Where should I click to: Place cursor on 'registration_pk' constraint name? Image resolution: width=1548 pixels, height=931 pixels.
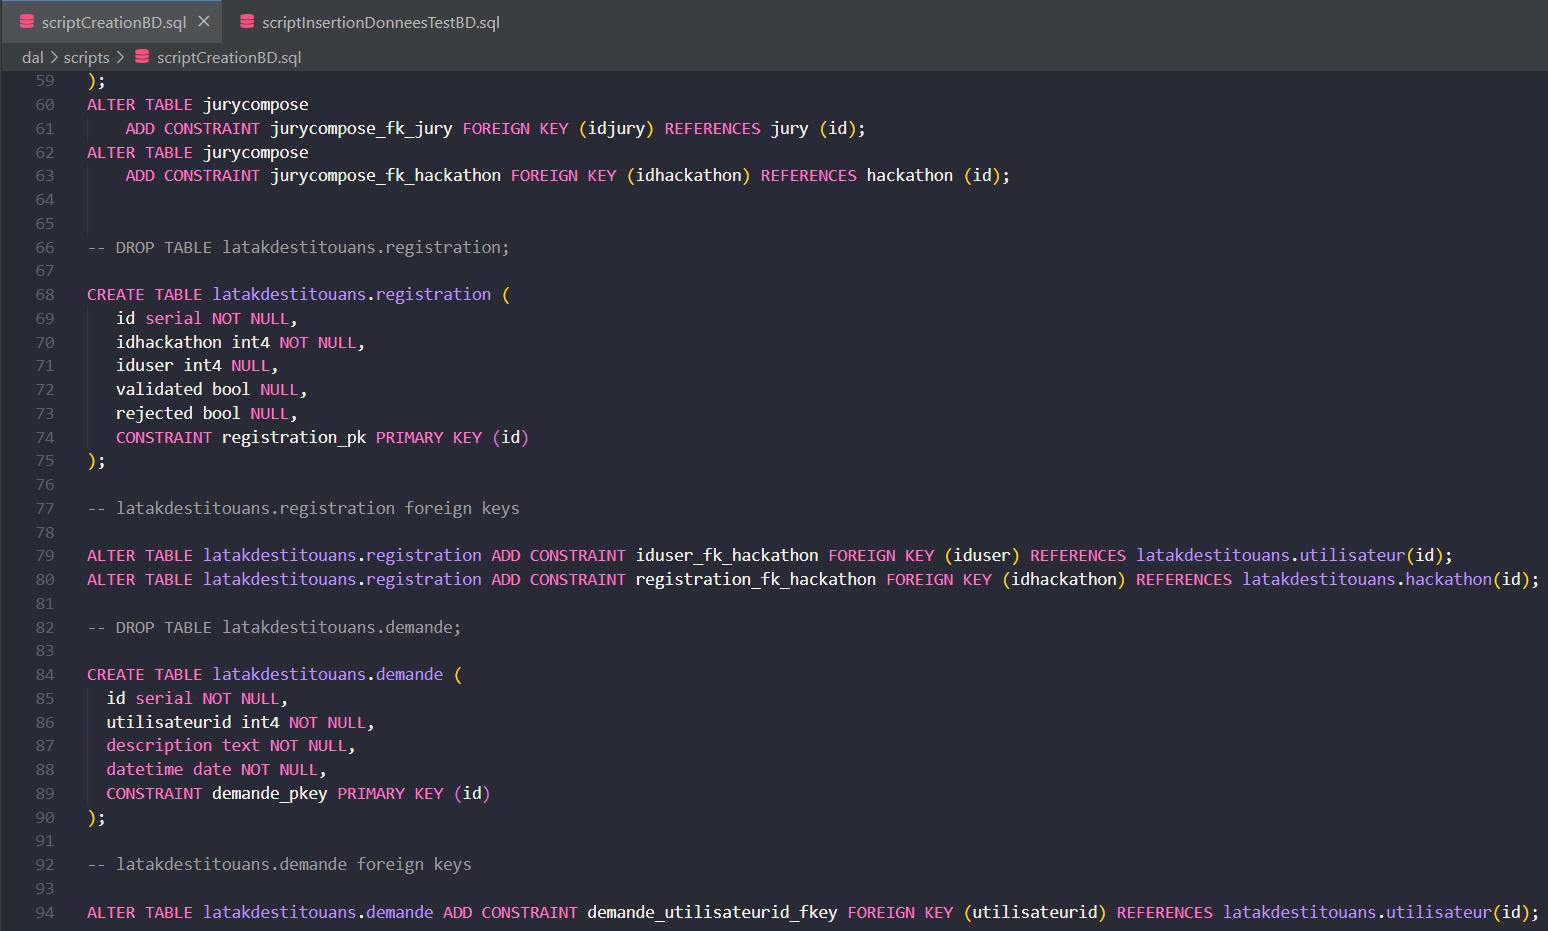[293, 438]
